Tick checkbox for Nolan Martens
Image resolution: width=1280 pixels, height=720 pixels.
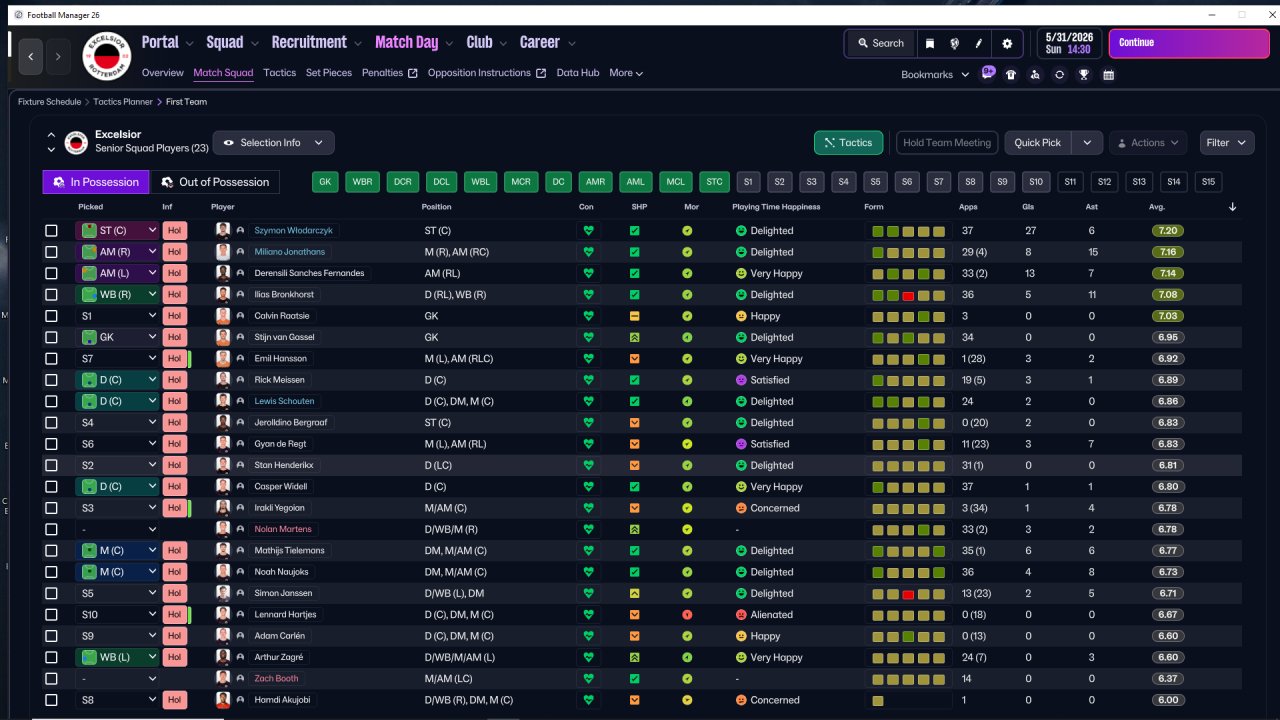pos(51,529)
